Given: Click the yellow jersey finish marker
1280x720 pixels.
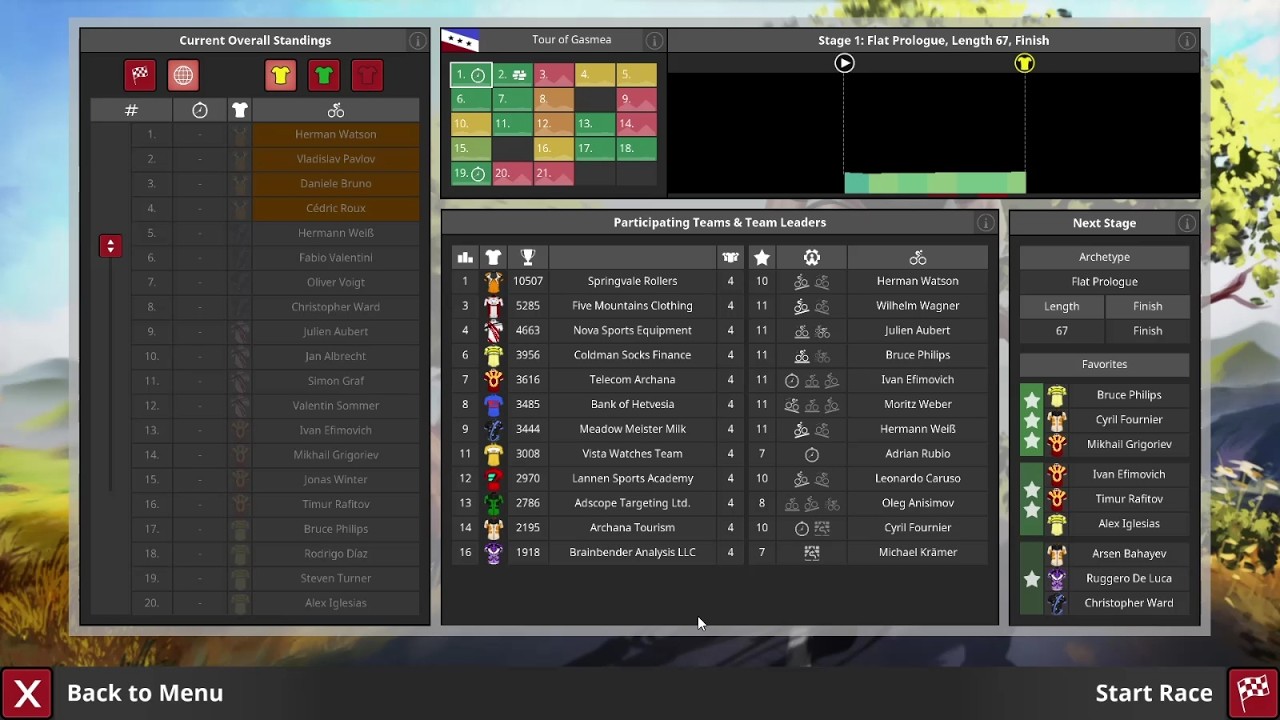Looking at the screenshot, I should coord(1024,63).
